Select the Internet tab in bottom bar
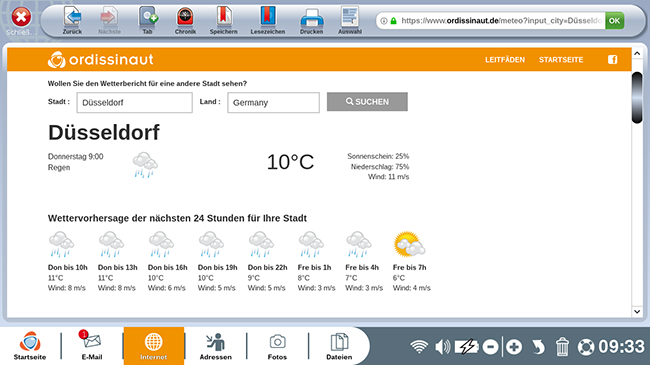This screenshot has width=650, height=365. 154,346
